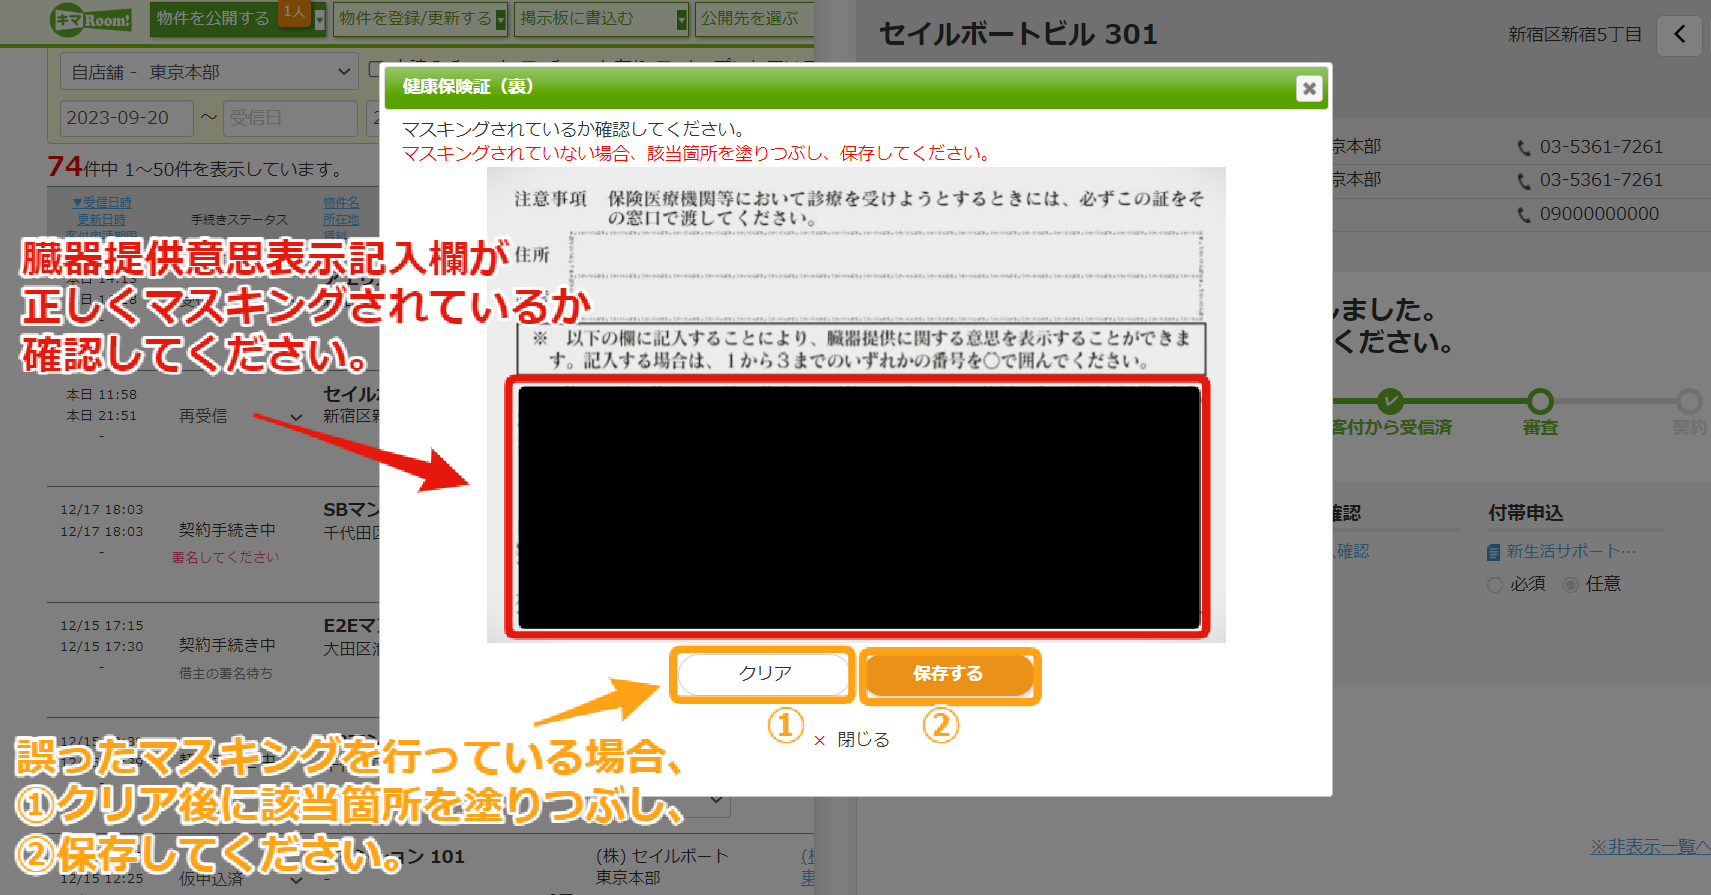Click the ※非表示一覧へ link
This screenshot has width=1711, height=895.
[x=1650, y=847]
